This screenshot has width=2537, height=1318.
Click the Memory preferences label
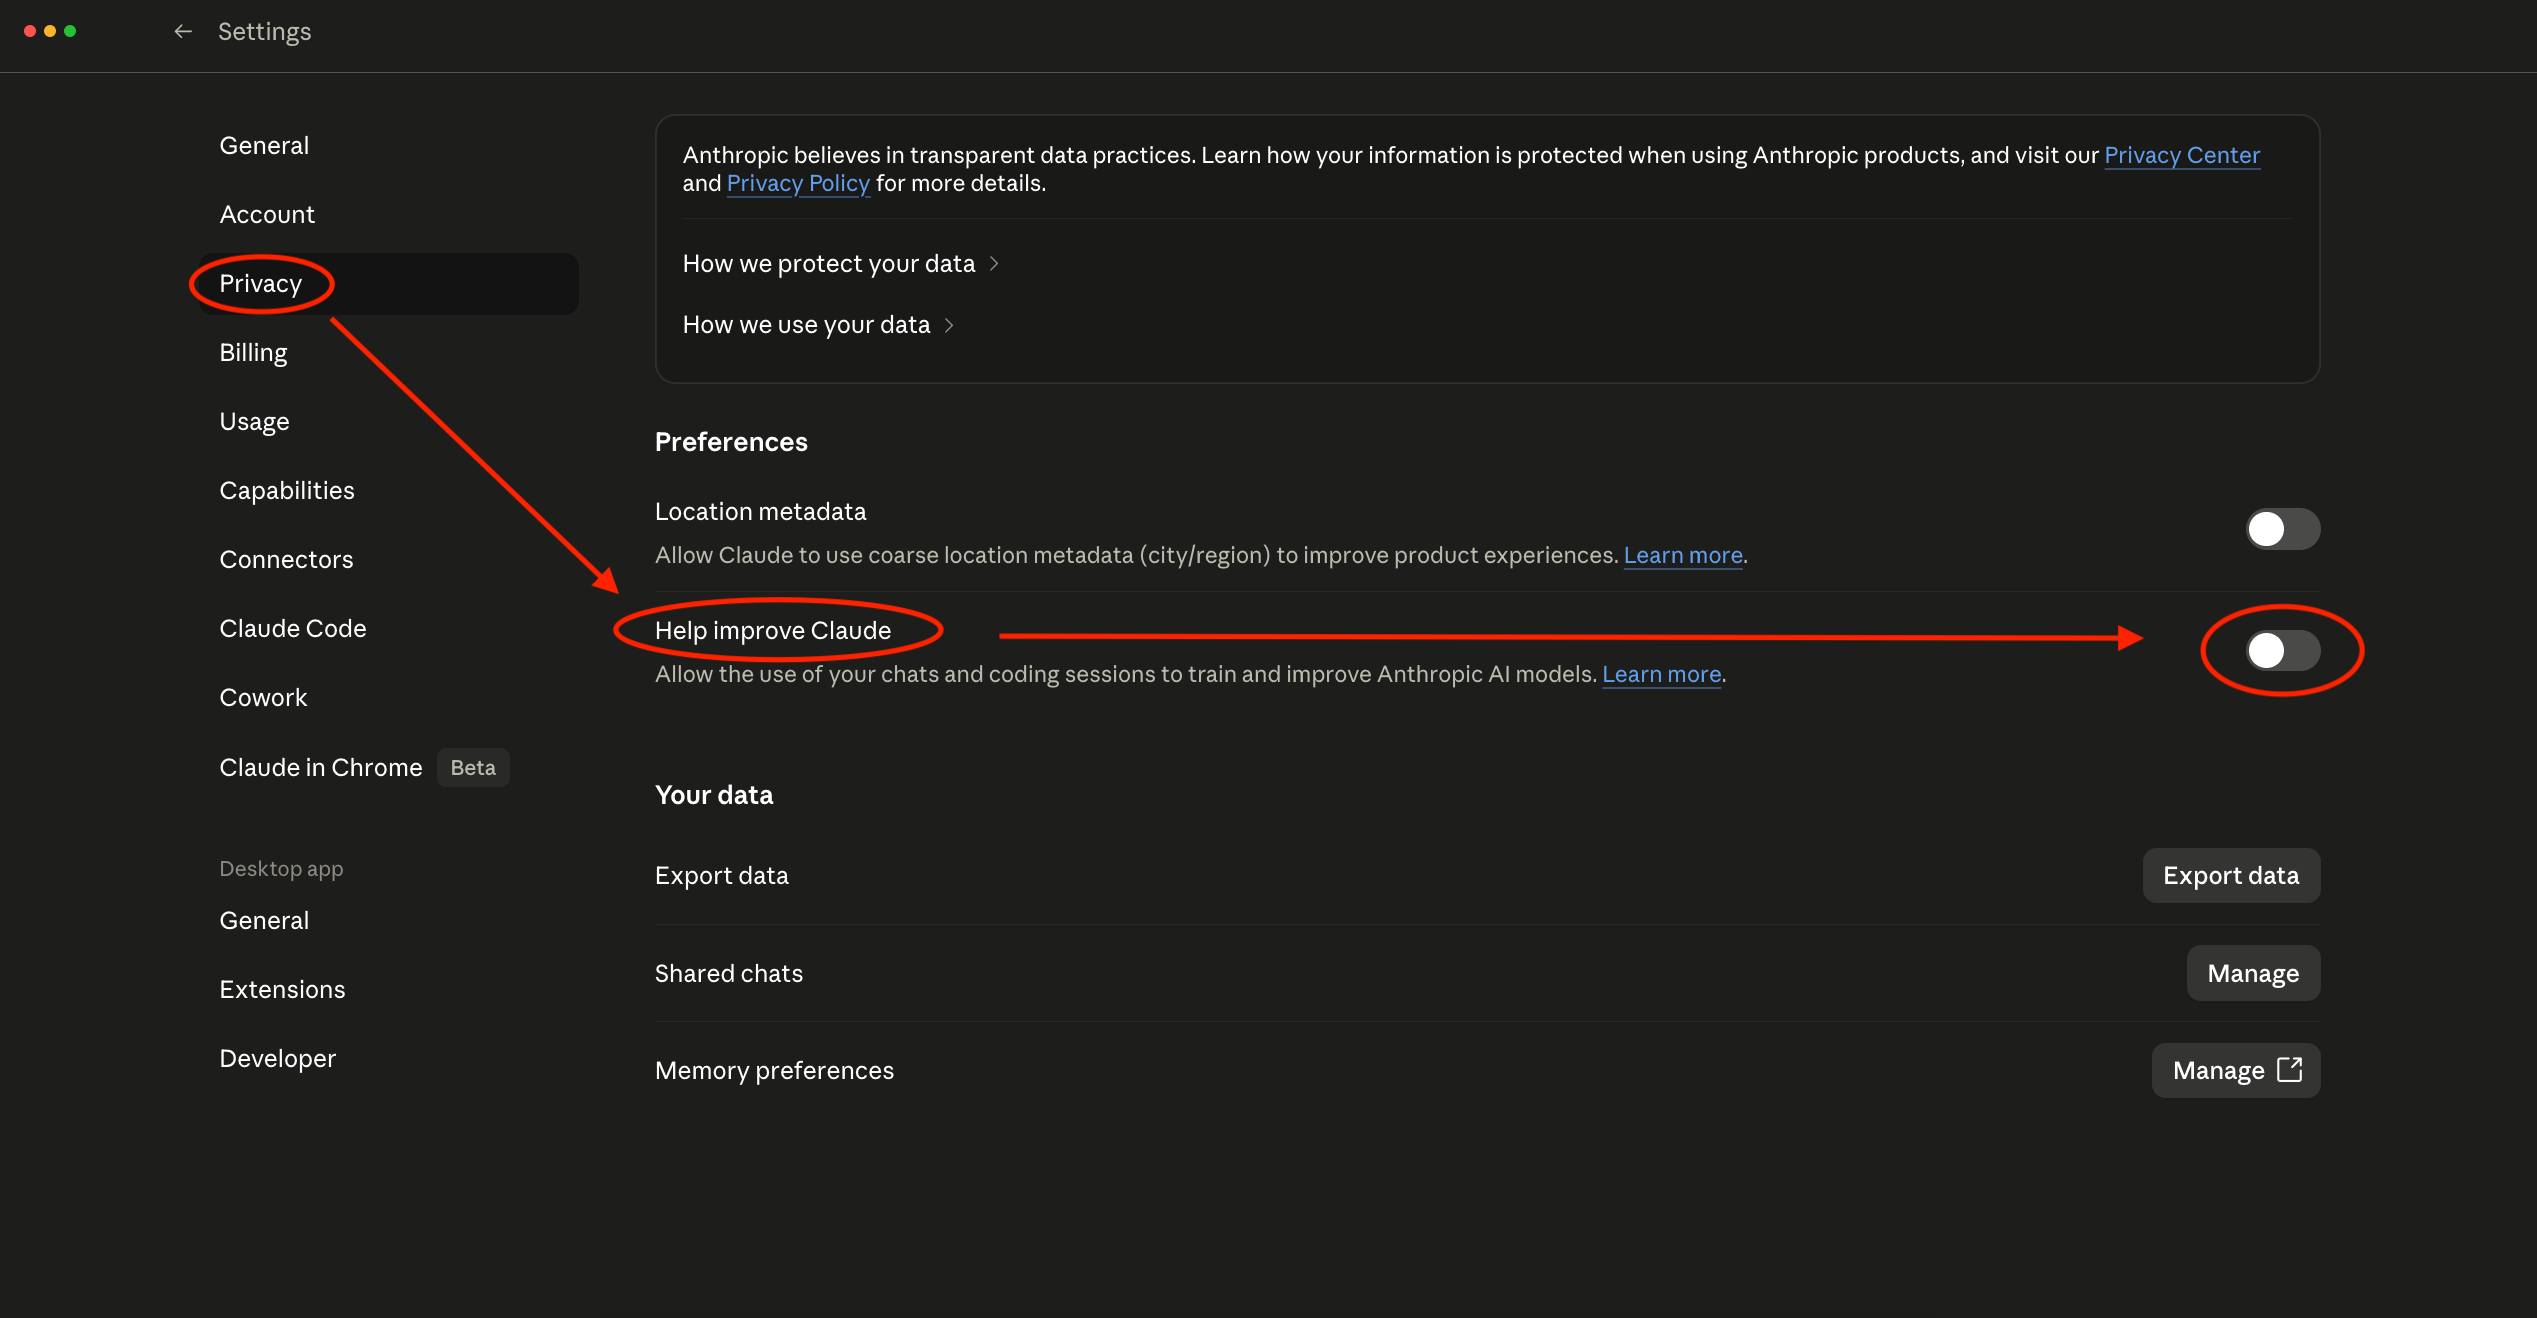[774, 1071]
